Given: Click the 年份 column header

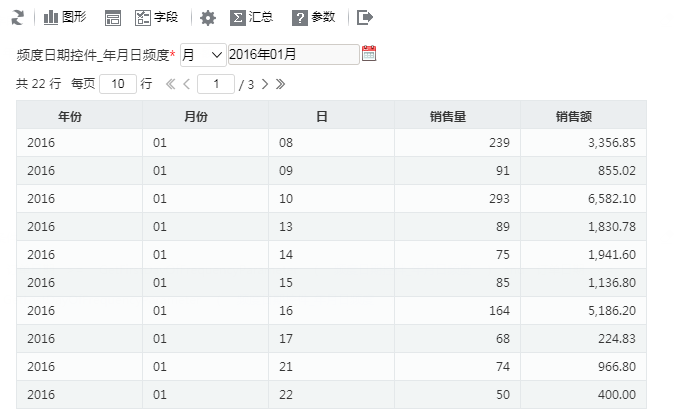Looking at the screenshot, I should 80,115.
